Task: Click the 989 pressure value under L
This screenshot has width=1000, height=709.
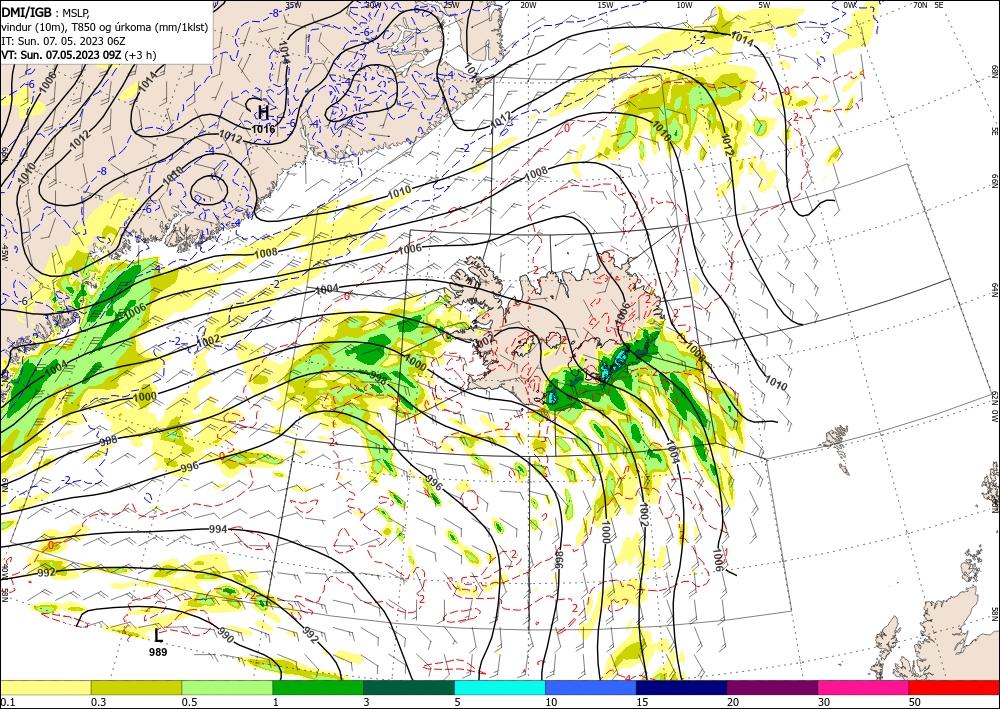Action: (158, 652)
